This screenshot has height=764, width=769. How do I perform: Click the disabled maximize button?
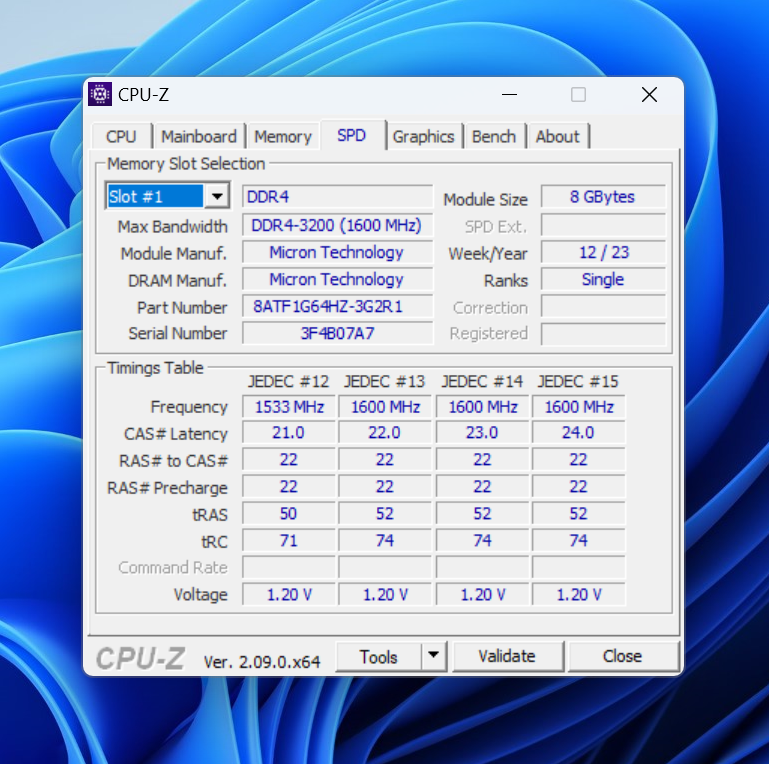tap(578, 95)
